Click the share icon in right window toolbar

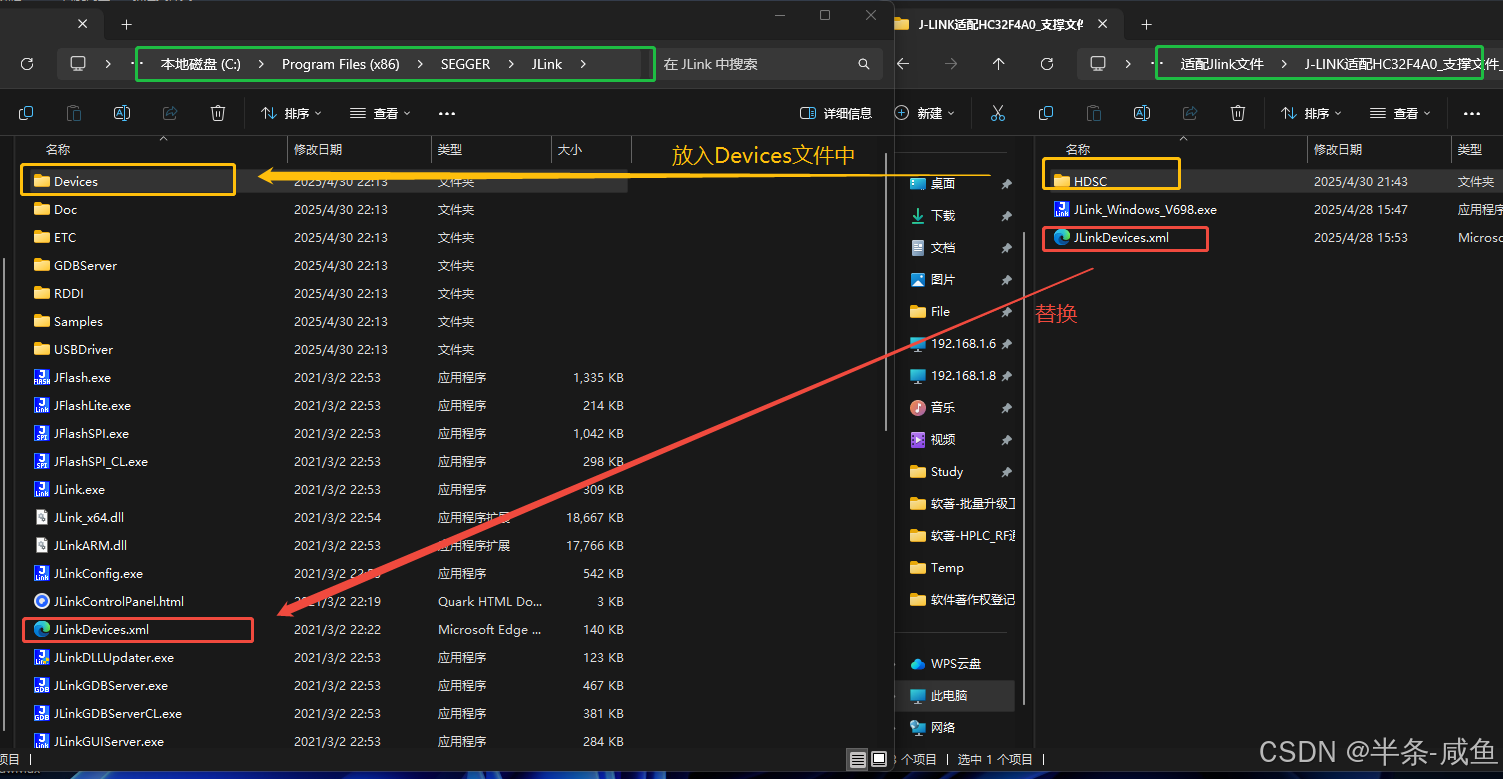[x=1190, y=113]
